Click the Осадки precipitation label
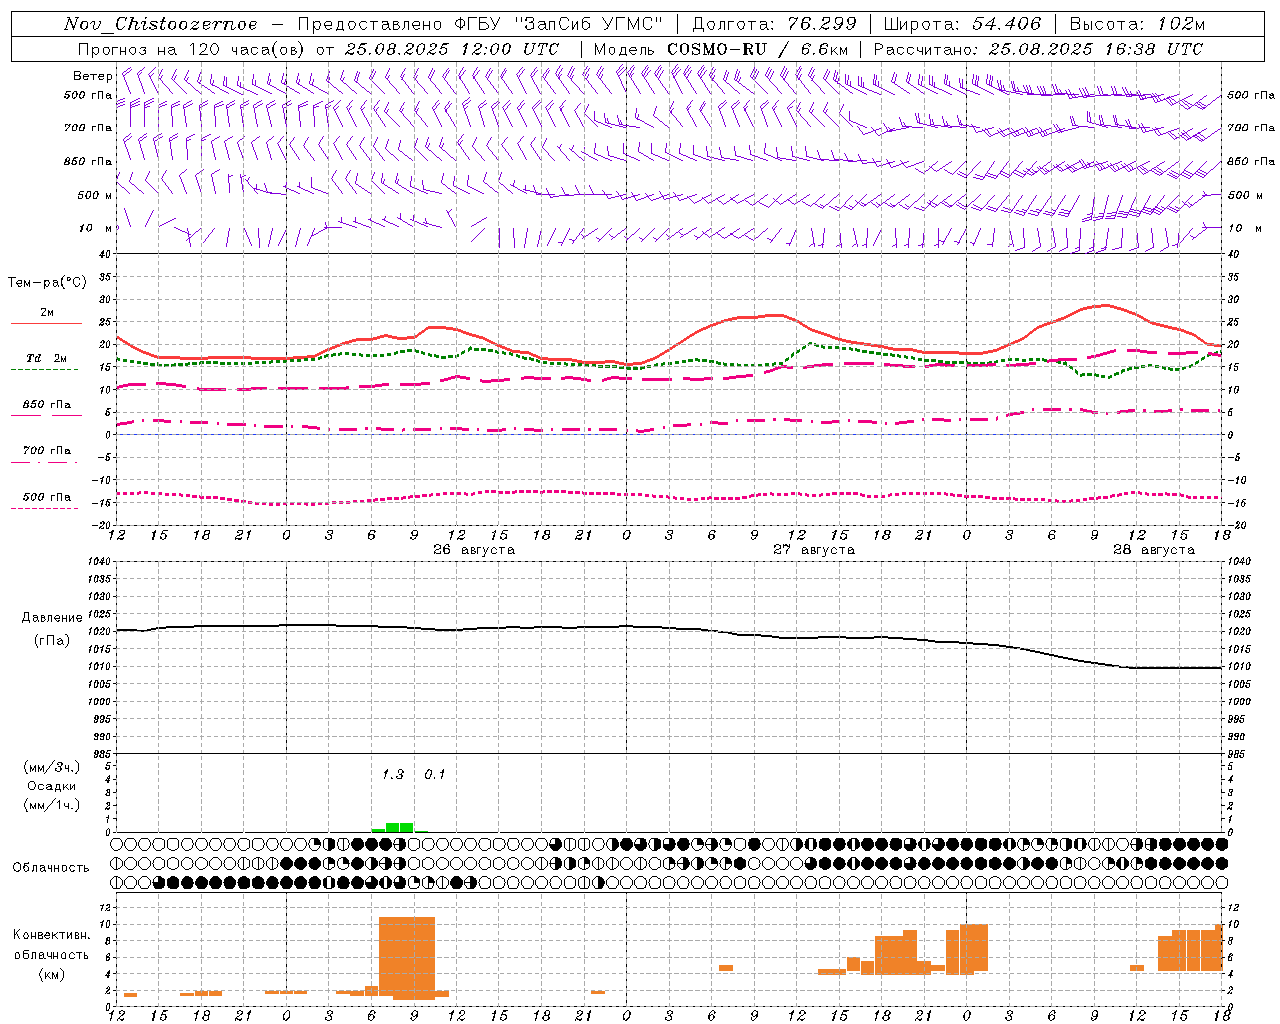Image resolution: width=1280 pixels, height=1024 pixels. [x=52, y=786]
